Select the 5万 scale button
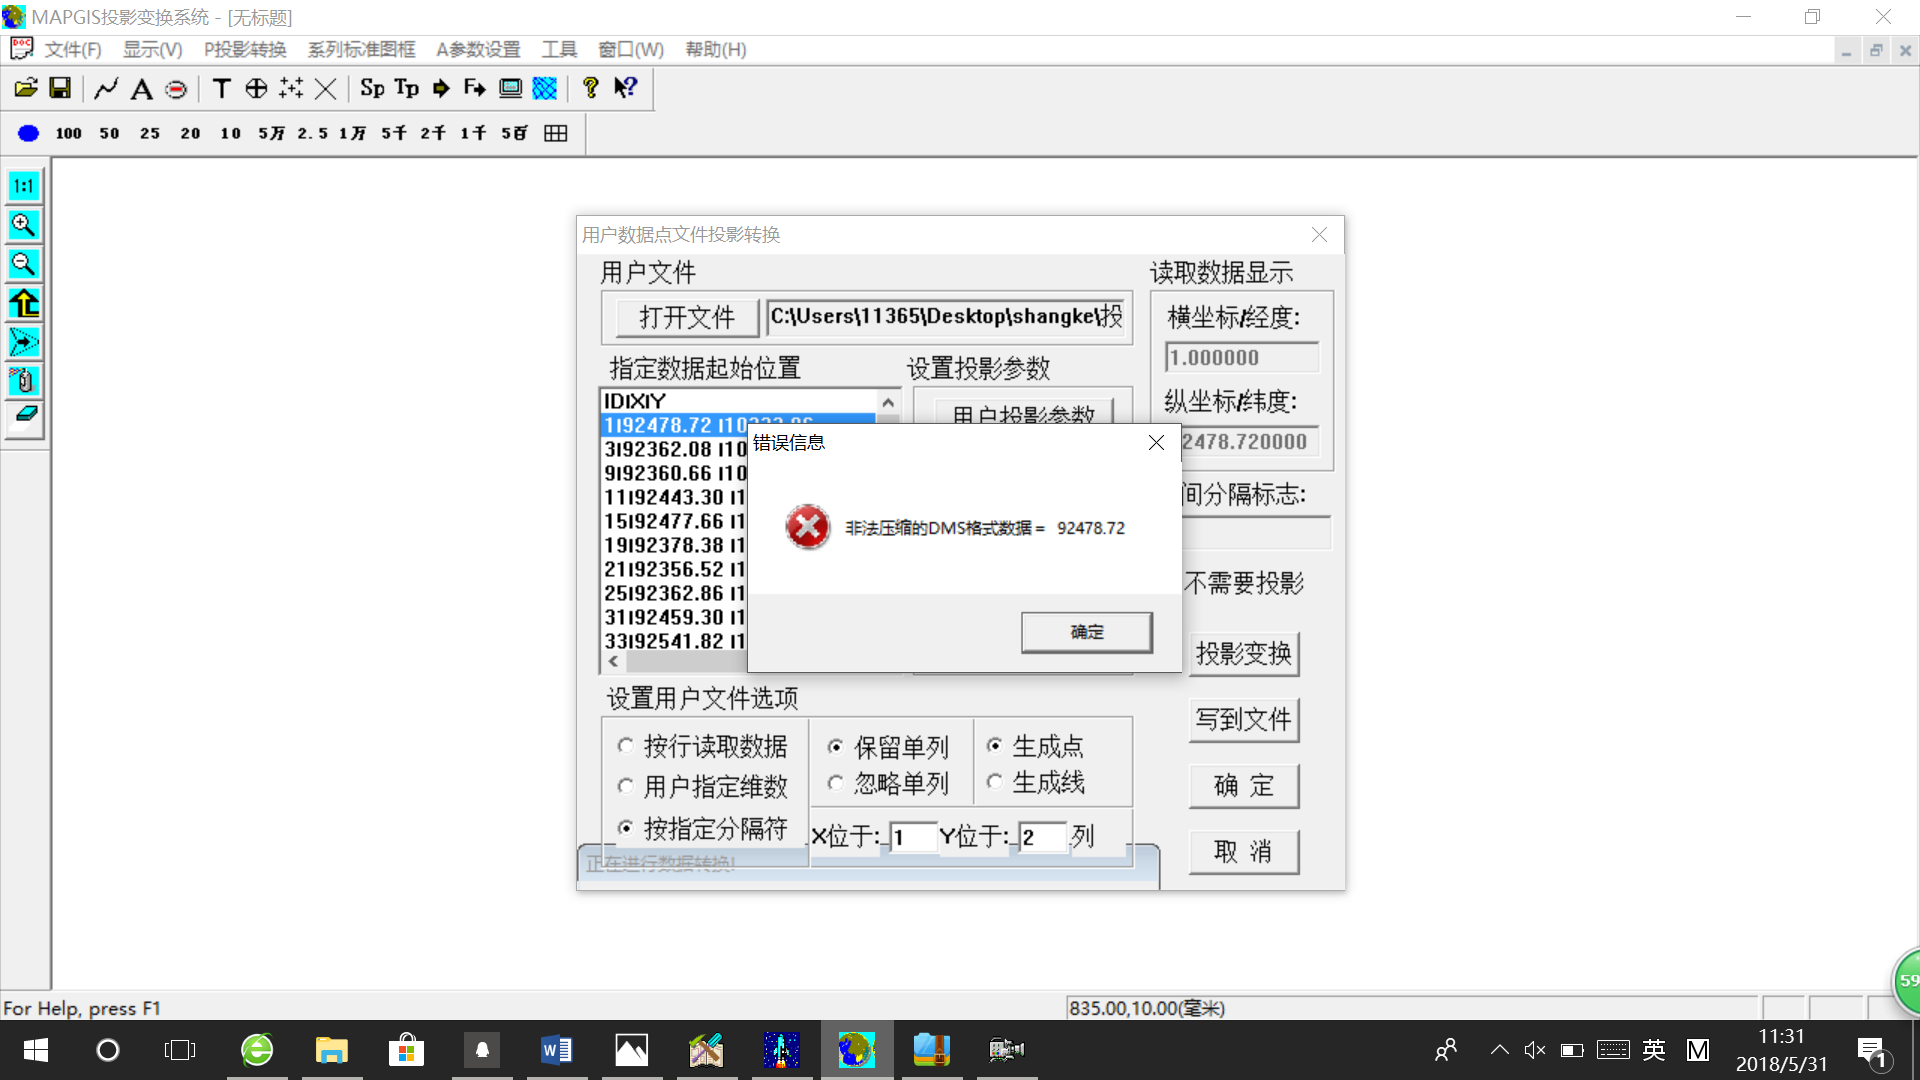This screenshot has height=1080, width=1920. point(271,133)
